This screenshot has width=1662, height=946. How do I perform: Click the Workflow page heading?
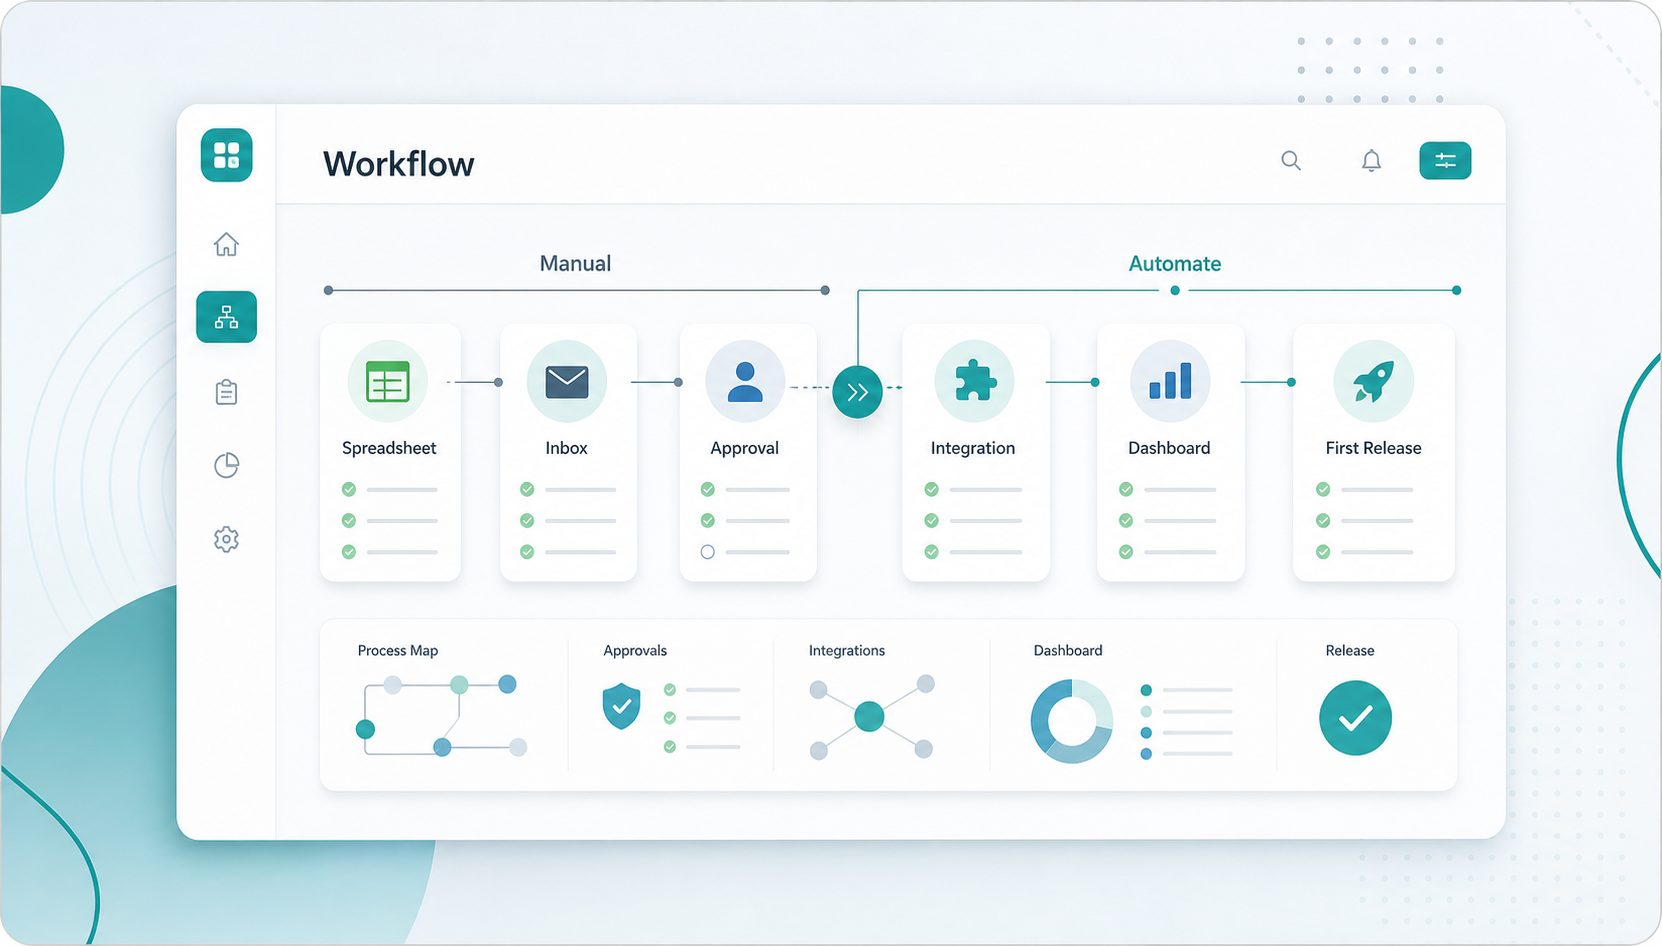(x=398, y=164)
